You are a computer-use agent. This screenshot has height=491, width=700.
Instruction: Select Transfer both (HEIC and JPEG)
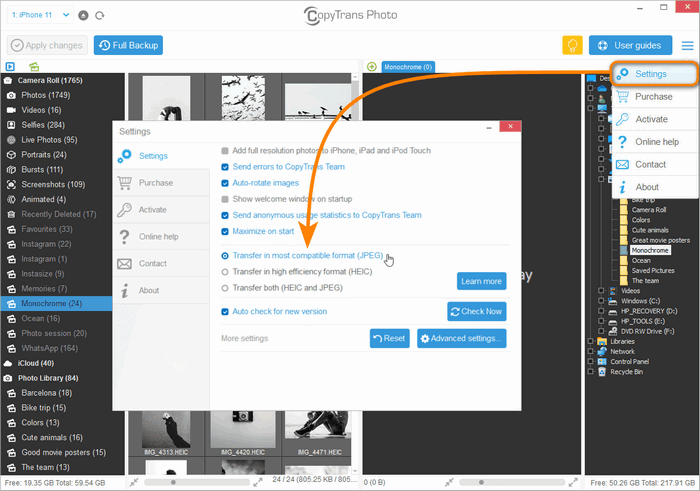point(225,288)
